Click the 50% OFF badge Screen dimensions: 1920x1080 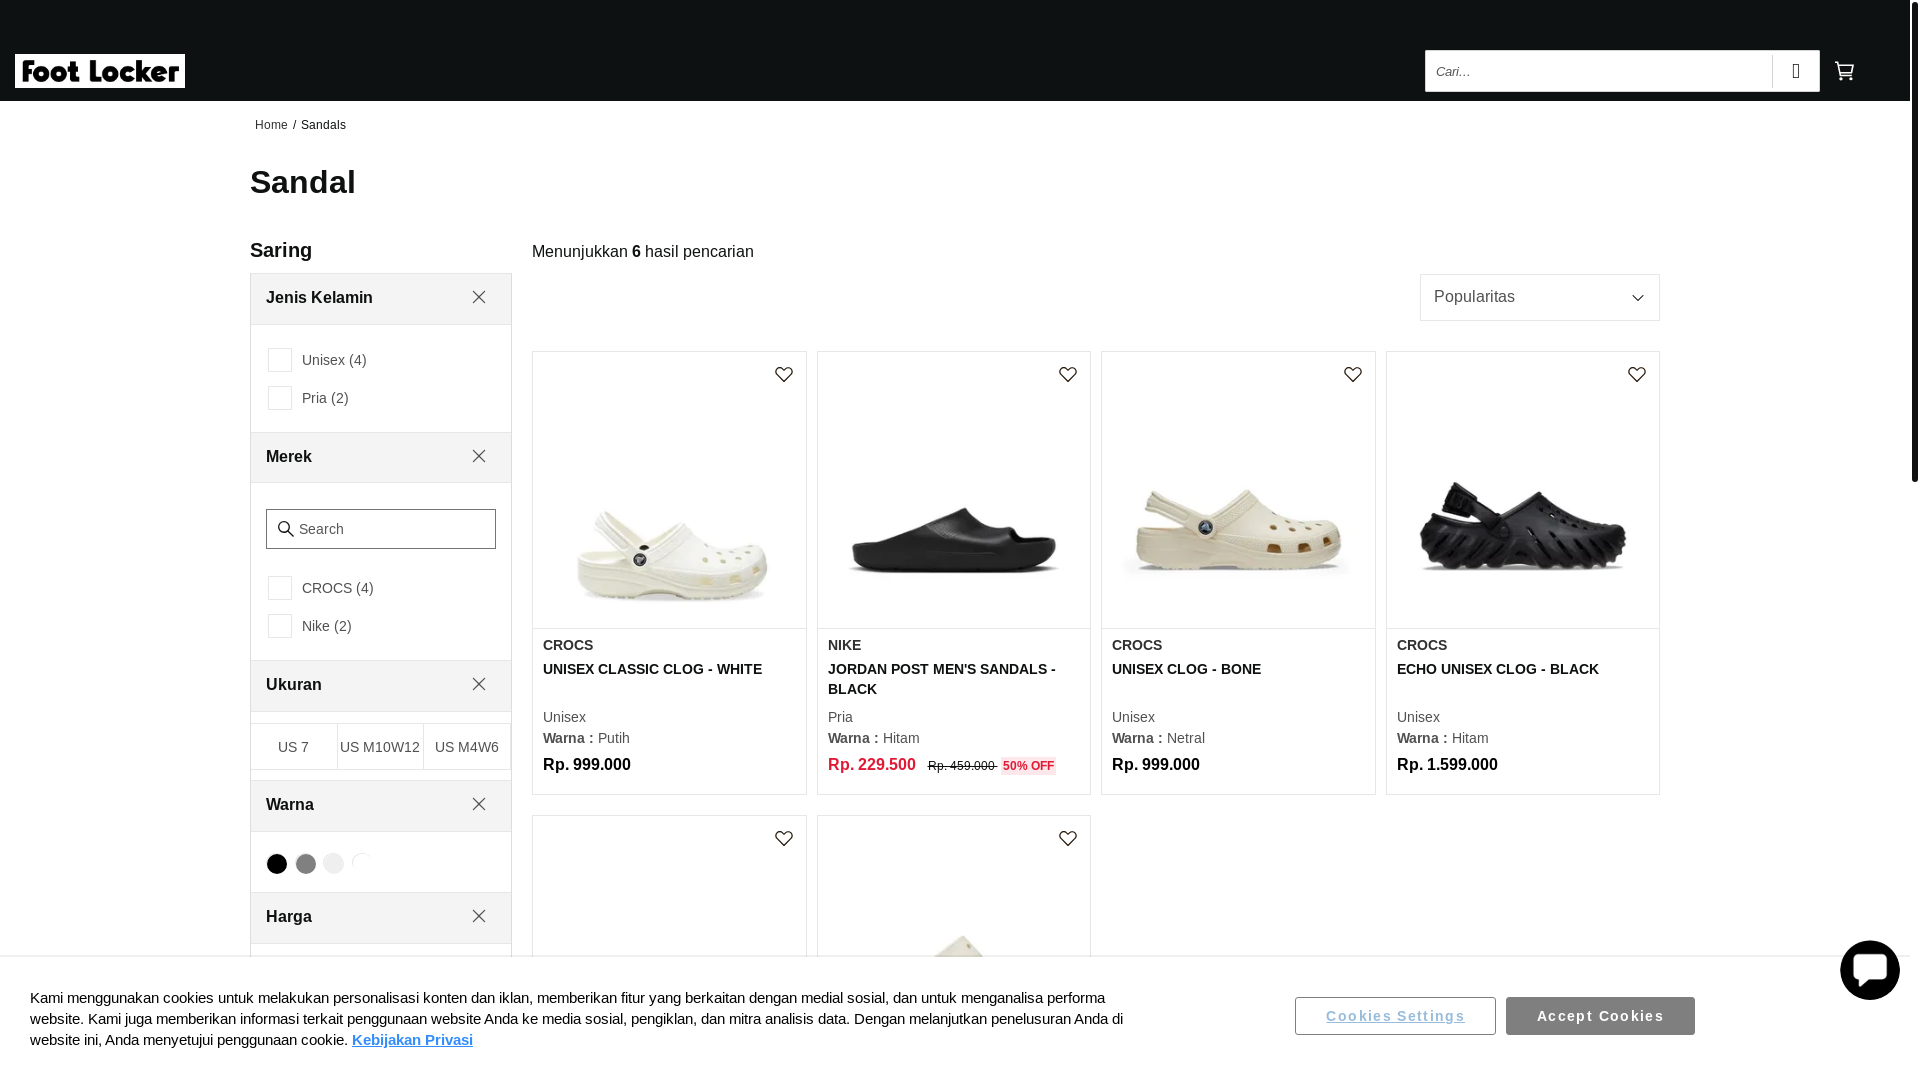point(1028,766)
